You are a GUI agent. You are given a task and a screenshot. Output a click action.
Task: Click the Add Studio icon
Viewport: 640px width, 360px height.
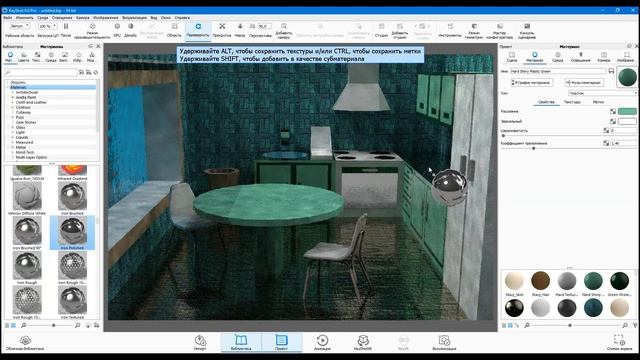[x=400, y=31]
